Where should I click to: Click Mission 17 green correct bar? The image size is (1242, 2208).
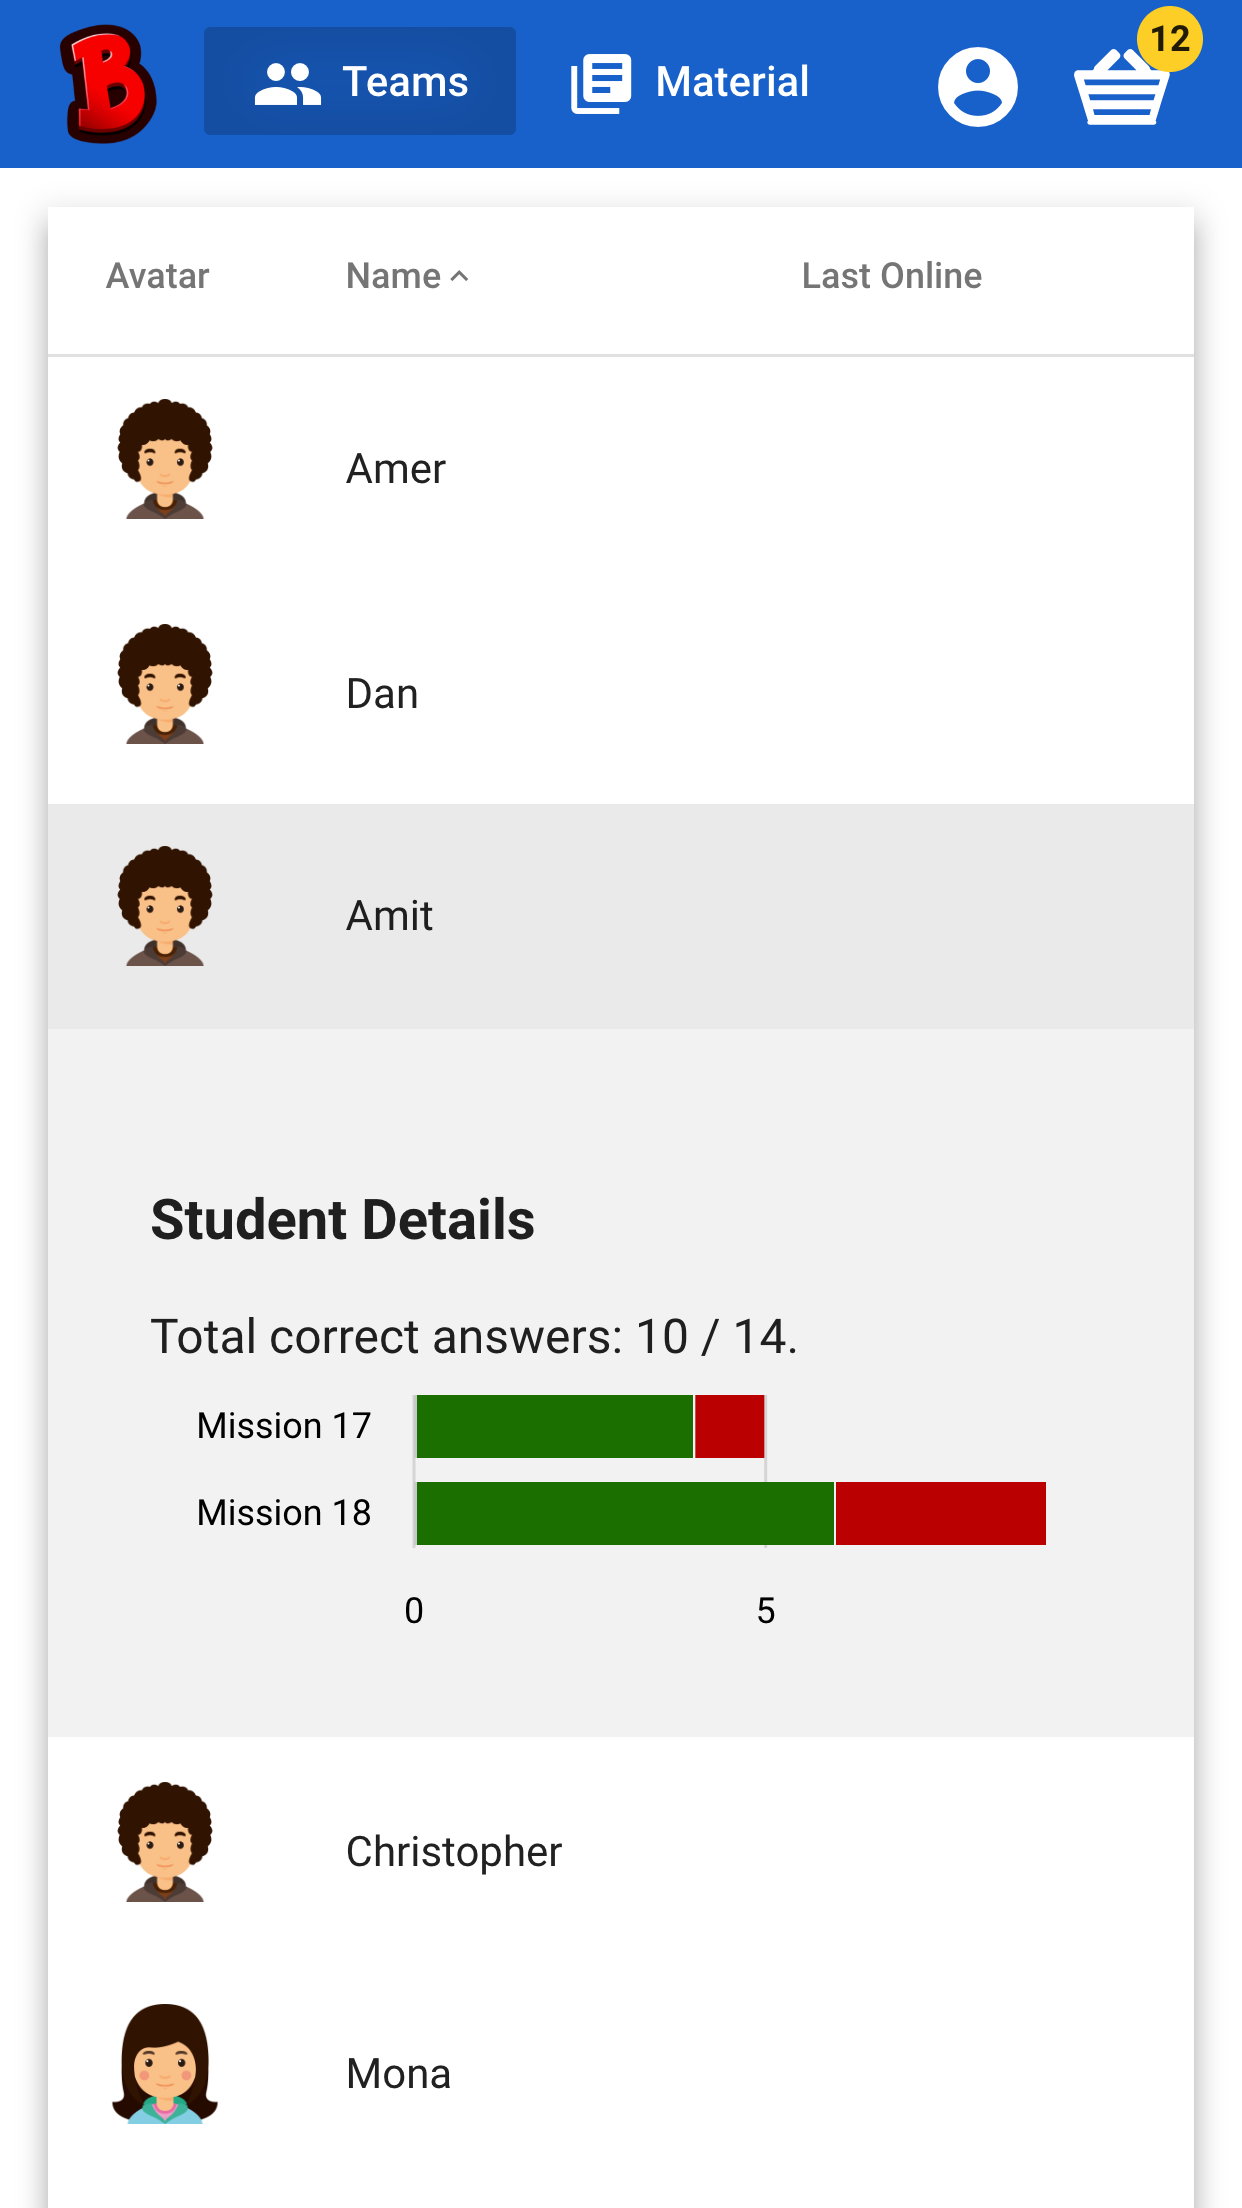(x=554, y=1426)
